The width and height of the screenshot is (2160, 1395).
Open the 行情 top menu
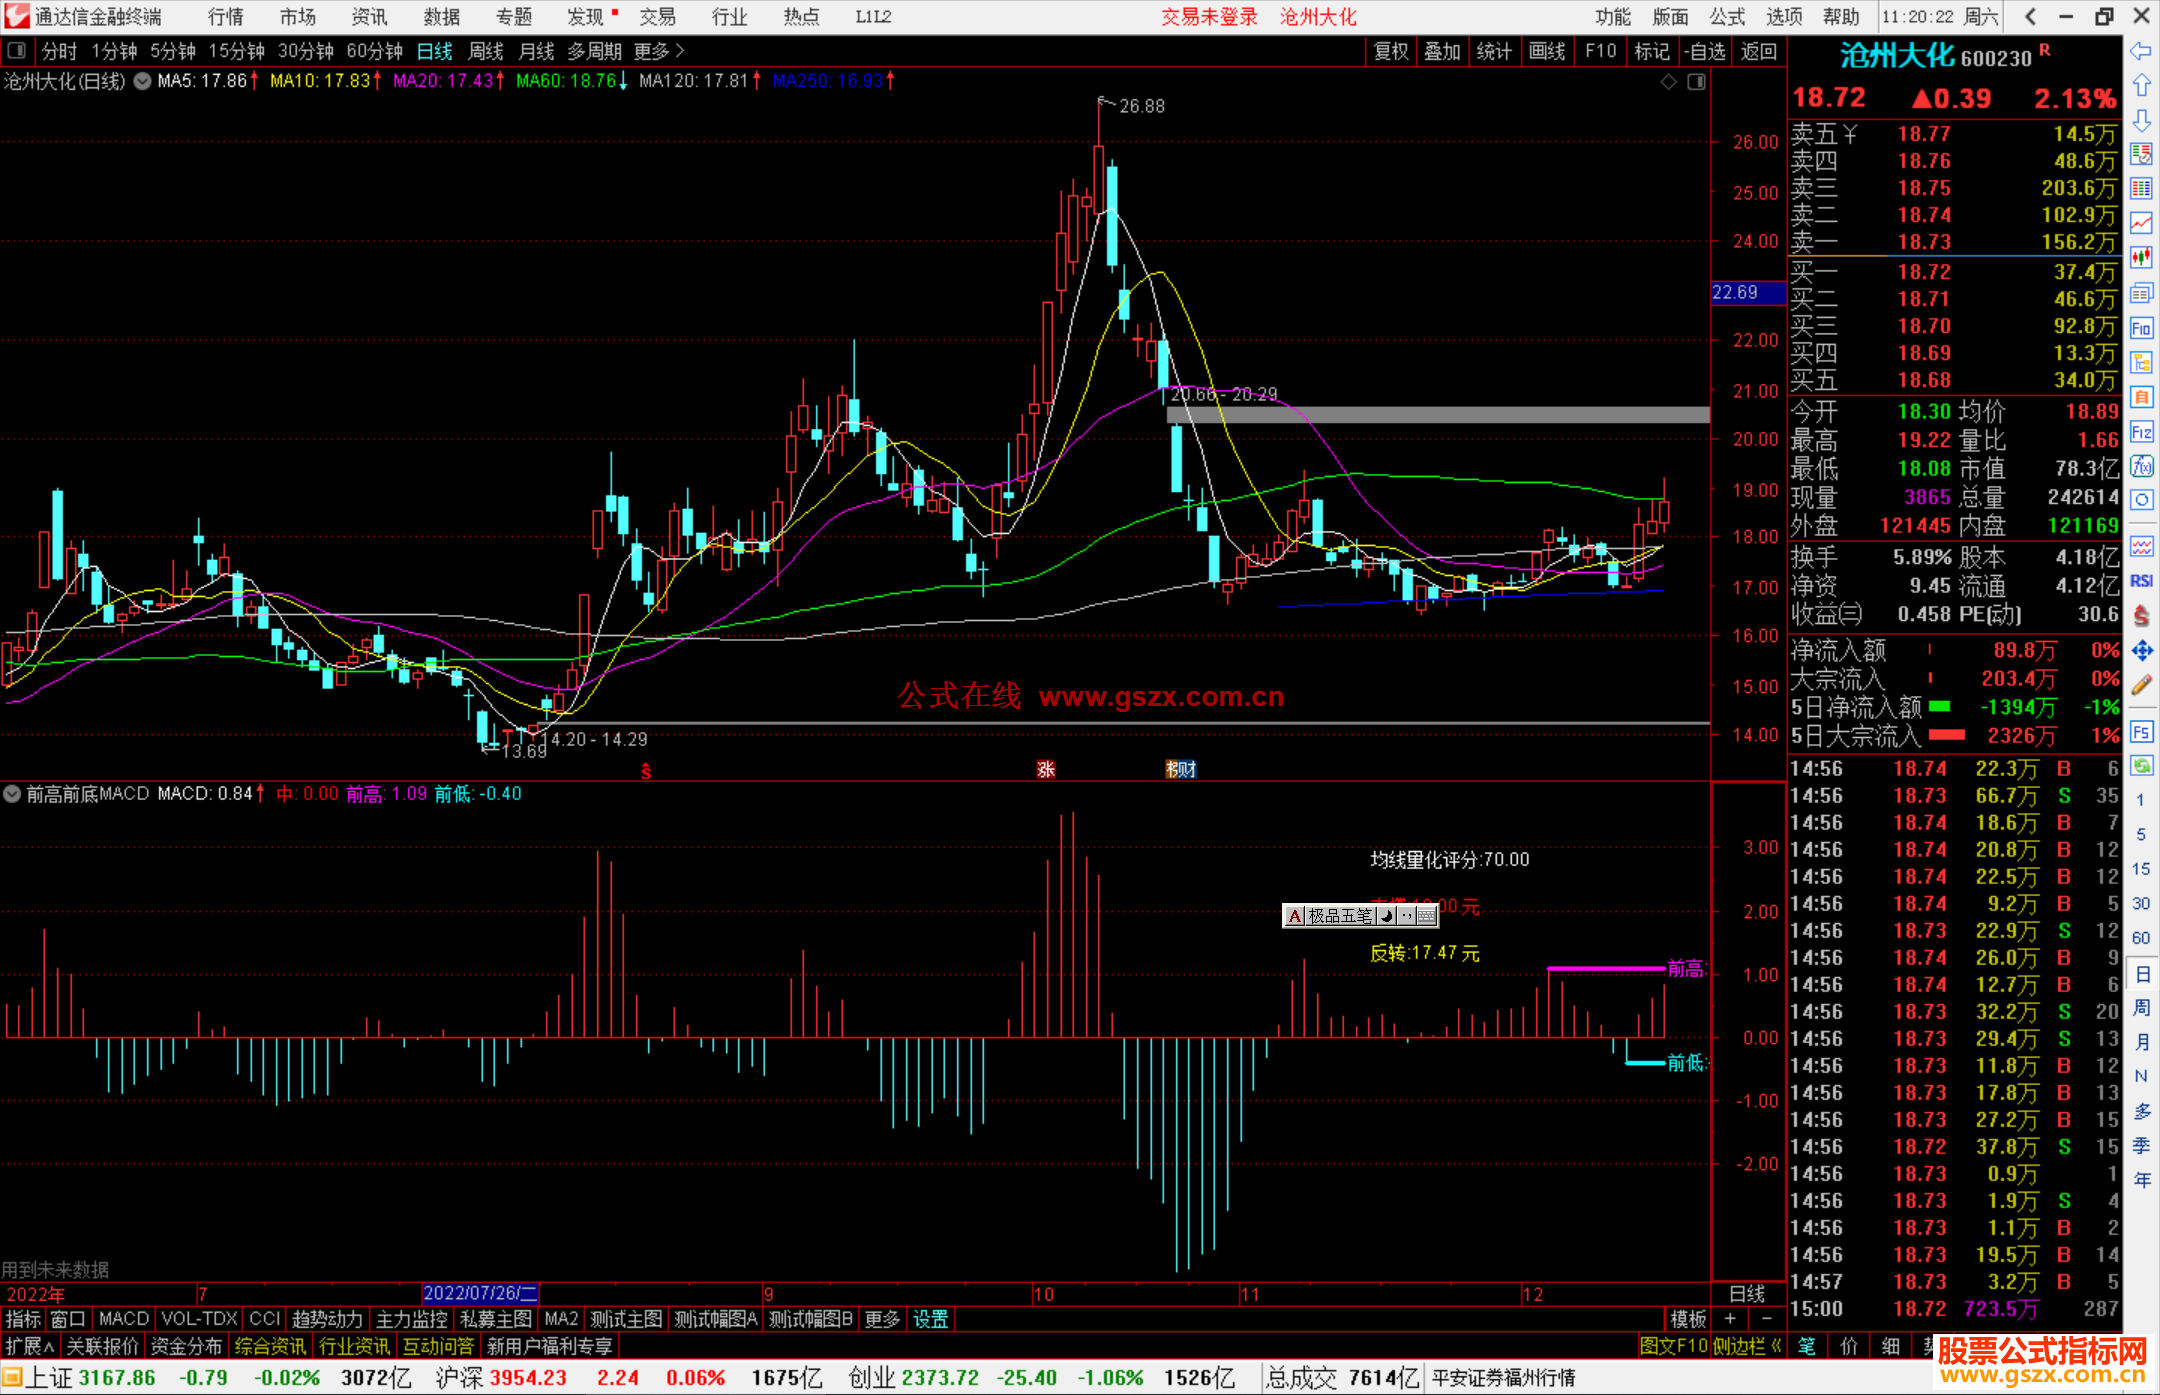[x=225, y=17]
